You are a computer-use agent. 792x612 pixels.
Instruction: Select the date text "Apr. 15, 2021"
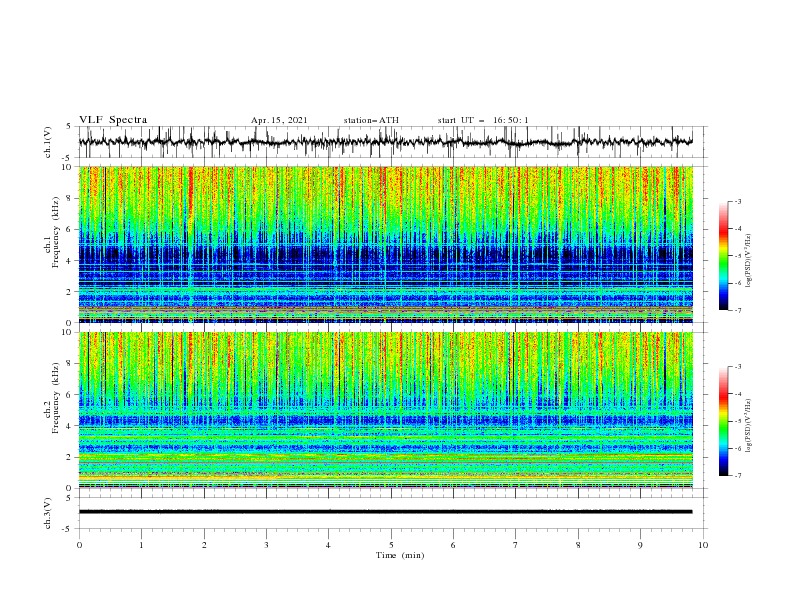(279, 120)
